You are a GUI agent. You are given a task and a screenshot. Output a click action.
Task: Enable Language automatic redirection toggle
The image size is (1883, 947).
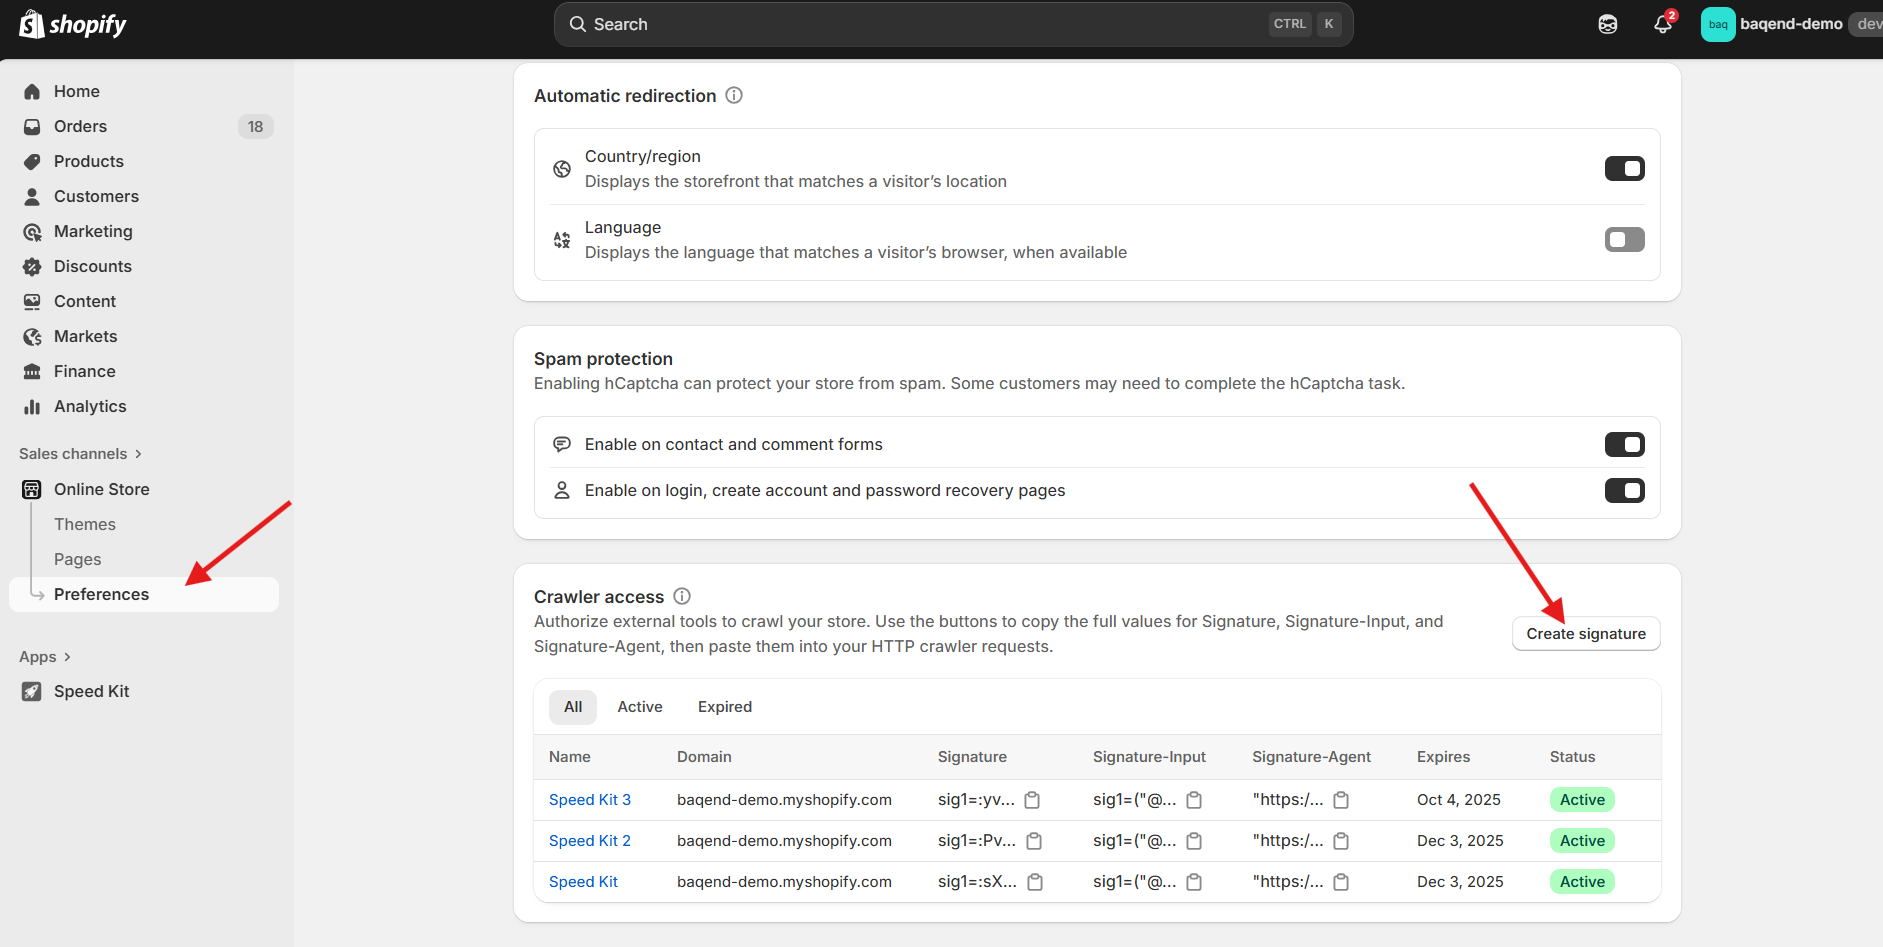tap(1624, 240)
